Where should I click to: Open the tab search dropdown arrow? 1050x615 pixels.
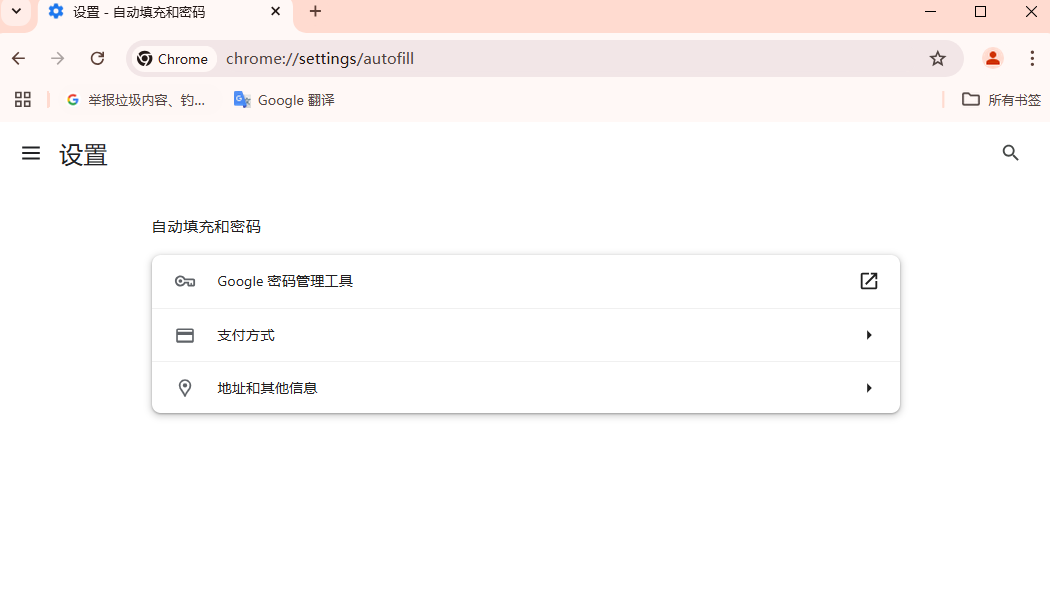click(17, 11)
